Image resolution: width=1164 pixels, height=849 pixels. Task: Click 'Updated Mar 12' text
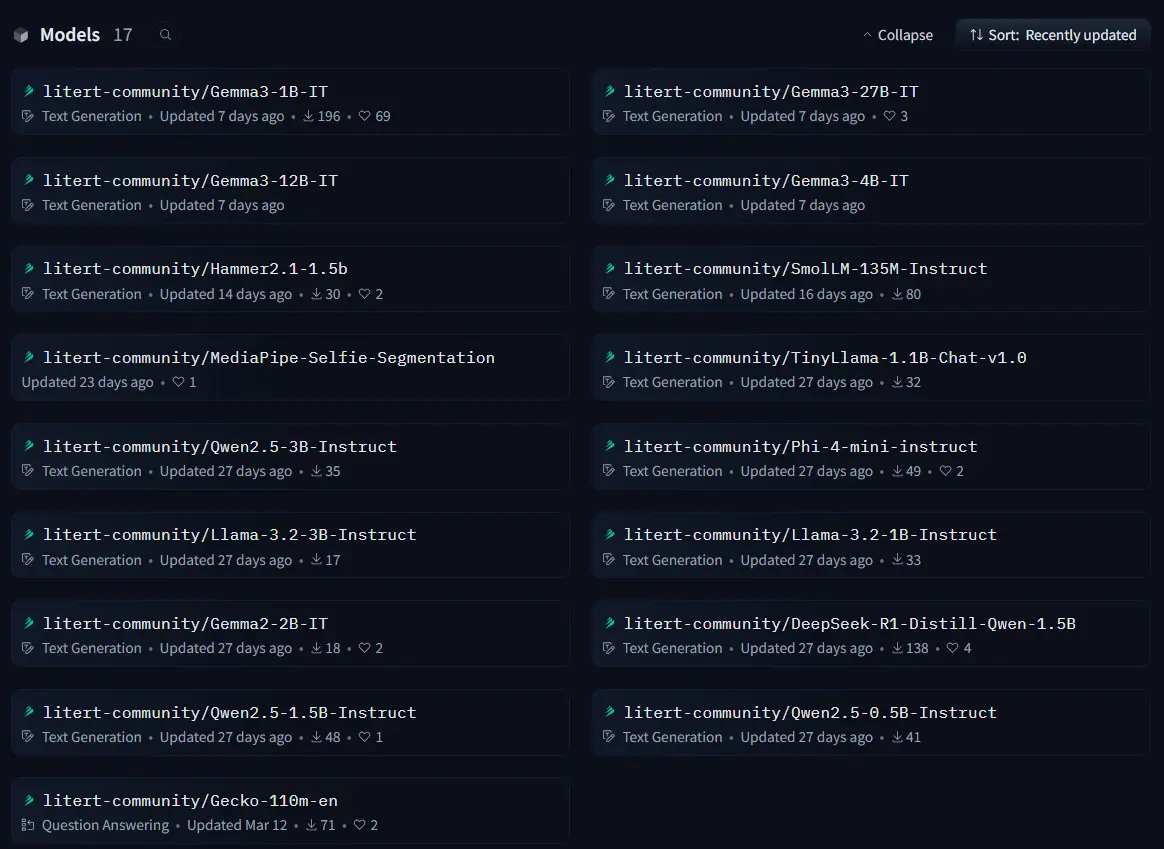coord(237,825)
